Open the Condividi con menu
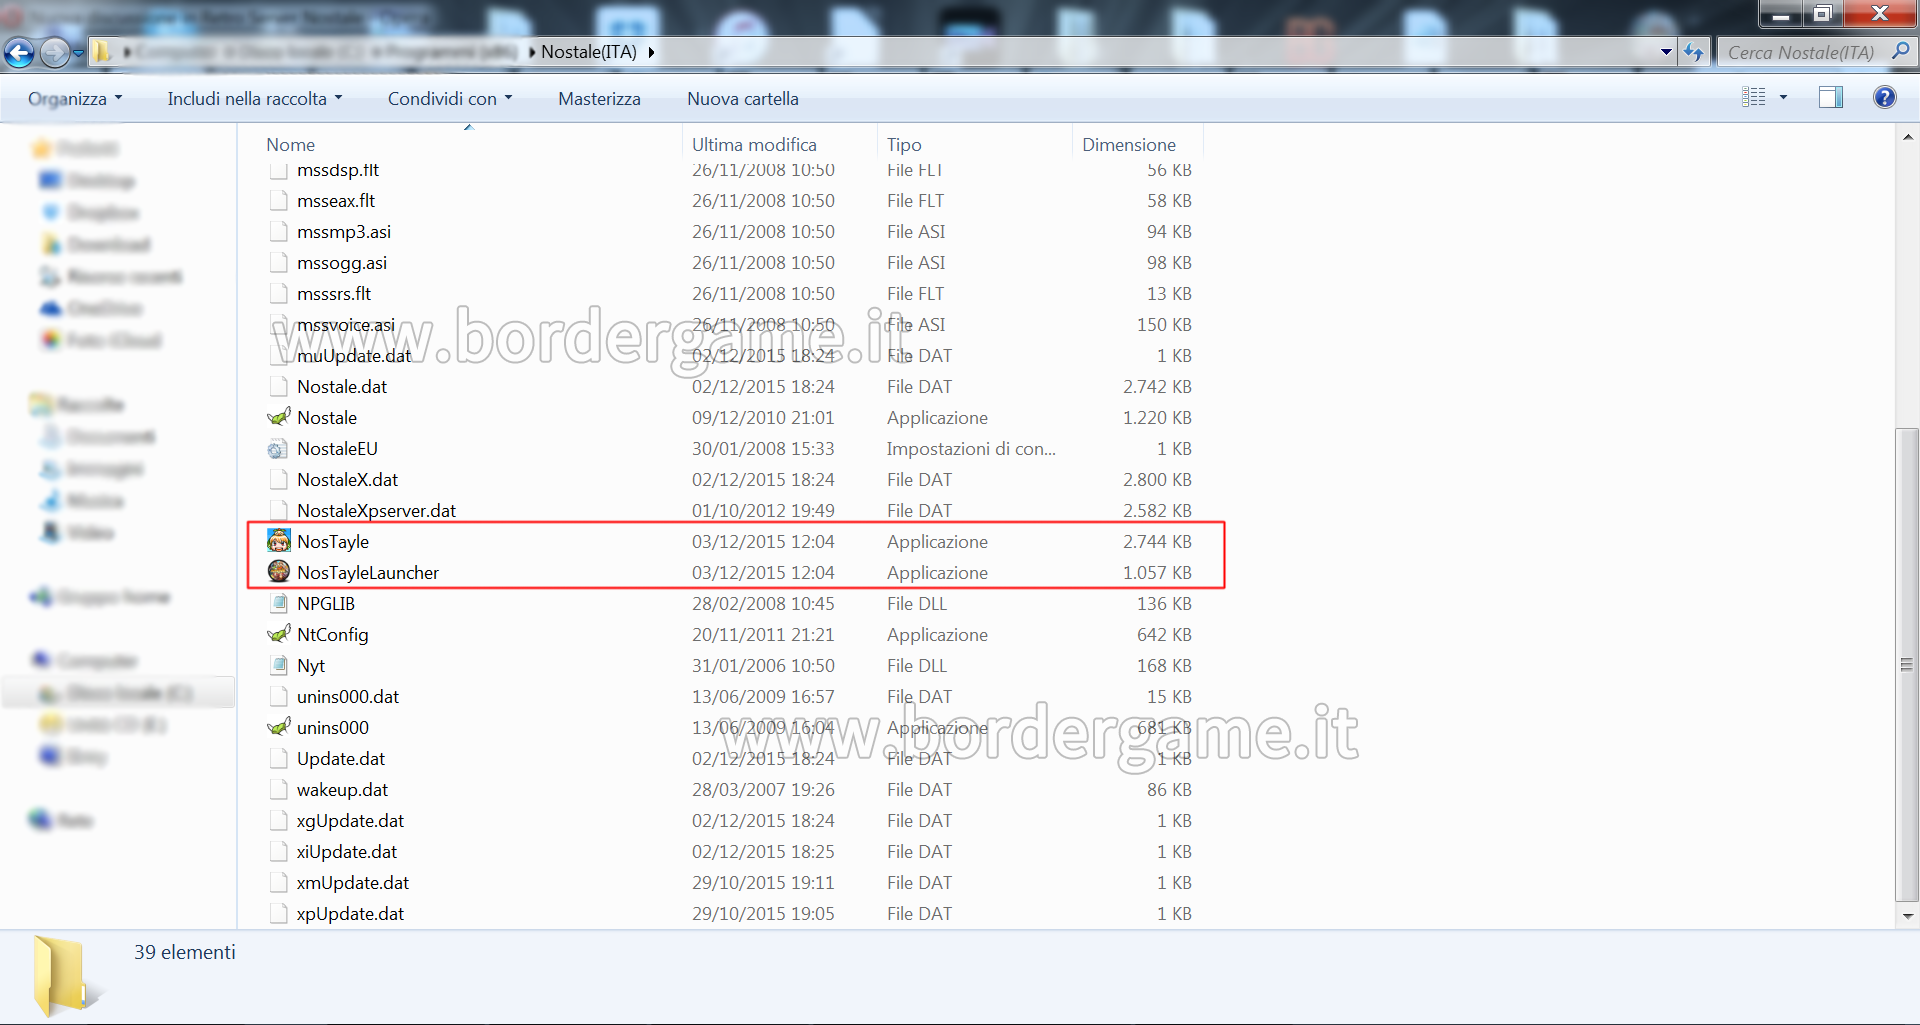Viewport: 1920px width, 1025px height. pyautogui.click(x=449, y=98)
